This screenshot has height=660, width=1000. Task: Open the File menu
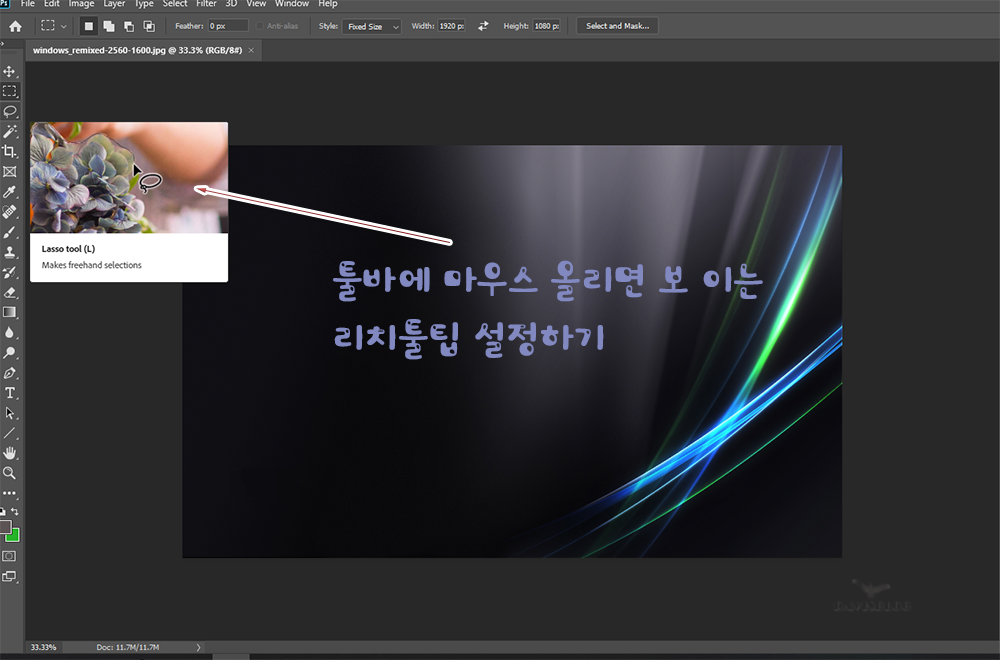(x=27, y=4)
